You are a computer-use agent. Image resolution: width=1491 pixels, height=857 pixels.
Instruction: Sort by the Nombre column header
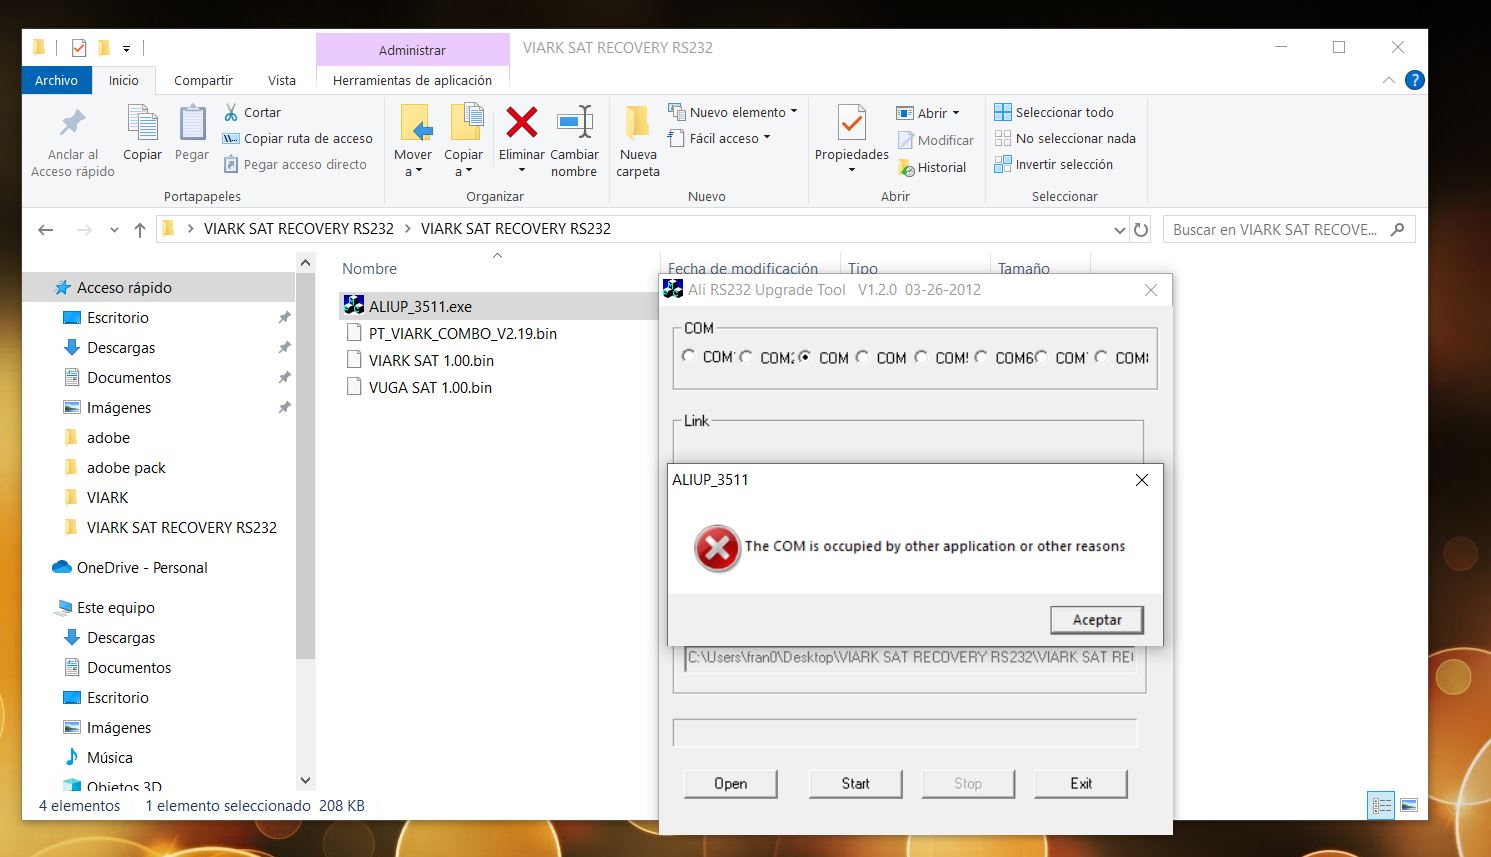pyautogui.click(x=369, y=268)
